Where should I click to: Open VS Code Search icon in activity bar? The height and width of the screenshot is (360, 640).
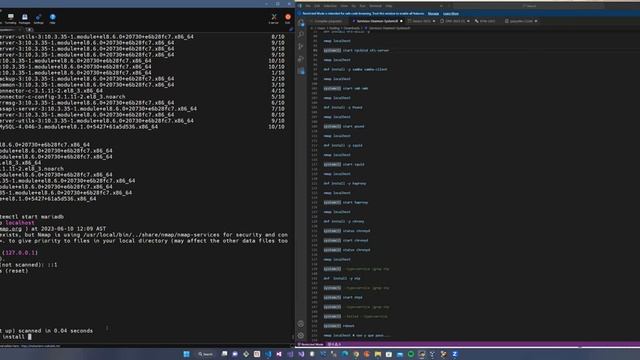301,35
